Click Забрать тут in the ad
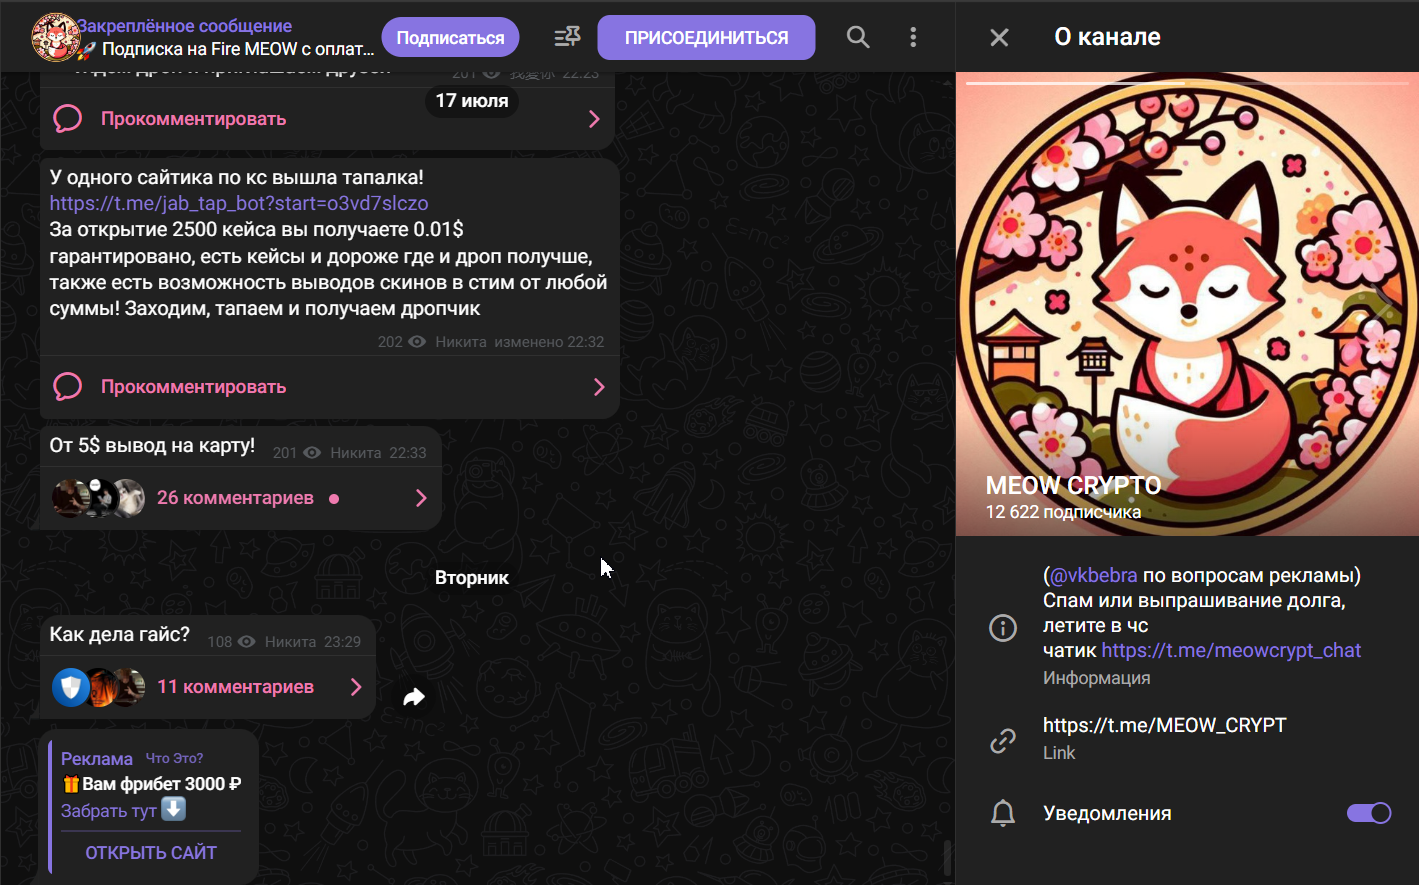The height and width of the screenshot is (885, 1419). coord(109,811)
